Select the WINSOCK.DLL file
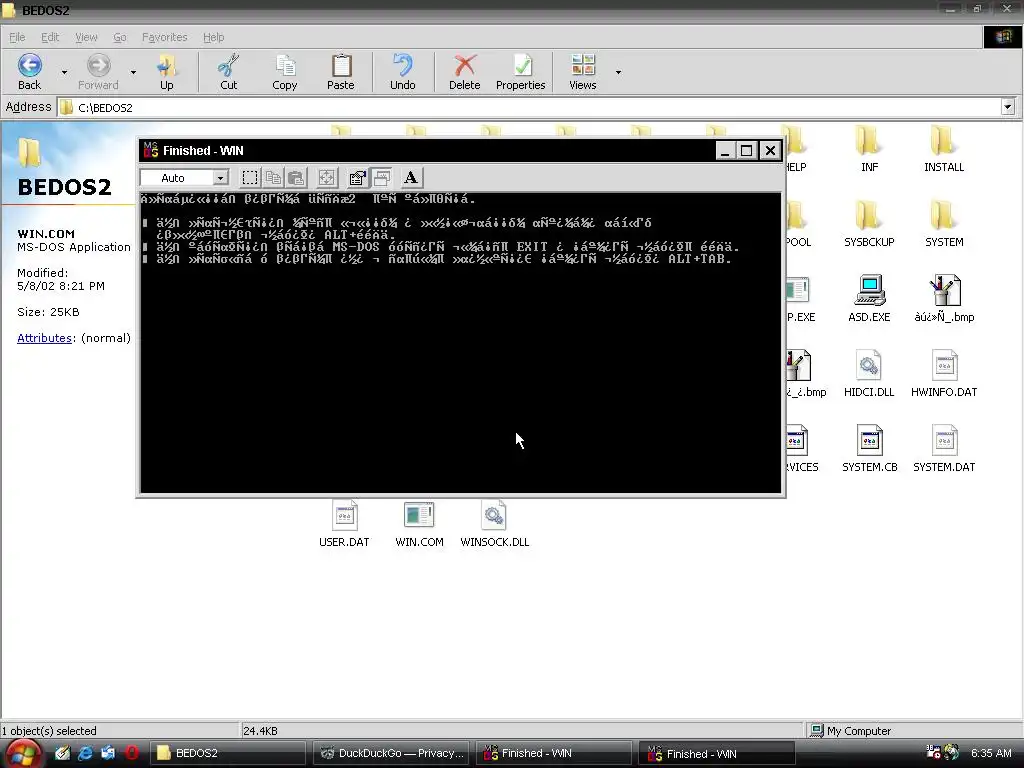 coord(494,524)
